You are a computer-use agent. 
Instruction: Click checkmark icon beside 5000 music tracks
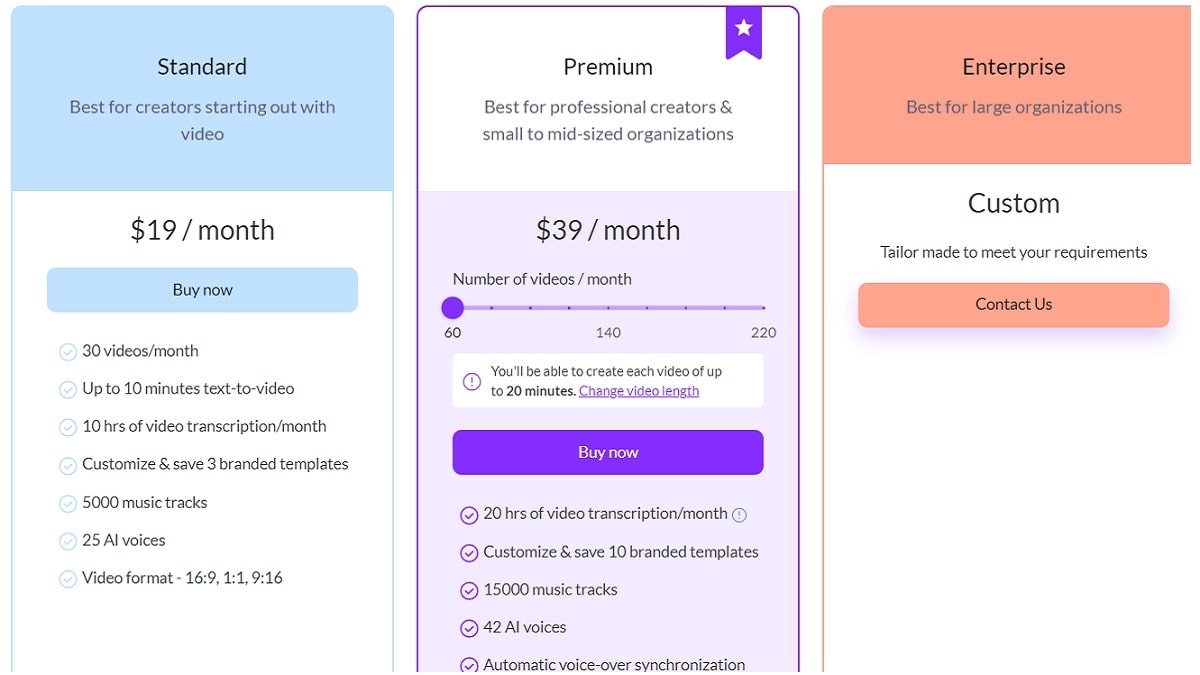pyautogui.click(x=68, y=504)
